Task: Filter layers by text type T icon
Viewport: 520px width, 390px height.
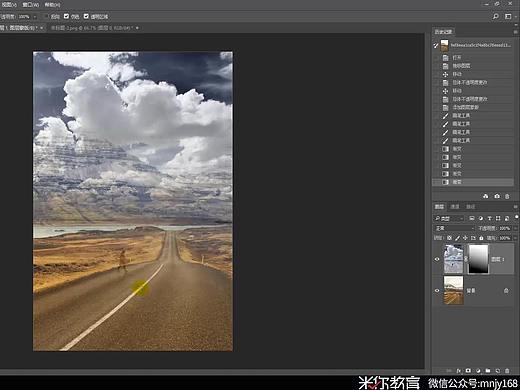Action: pos(489,219)
